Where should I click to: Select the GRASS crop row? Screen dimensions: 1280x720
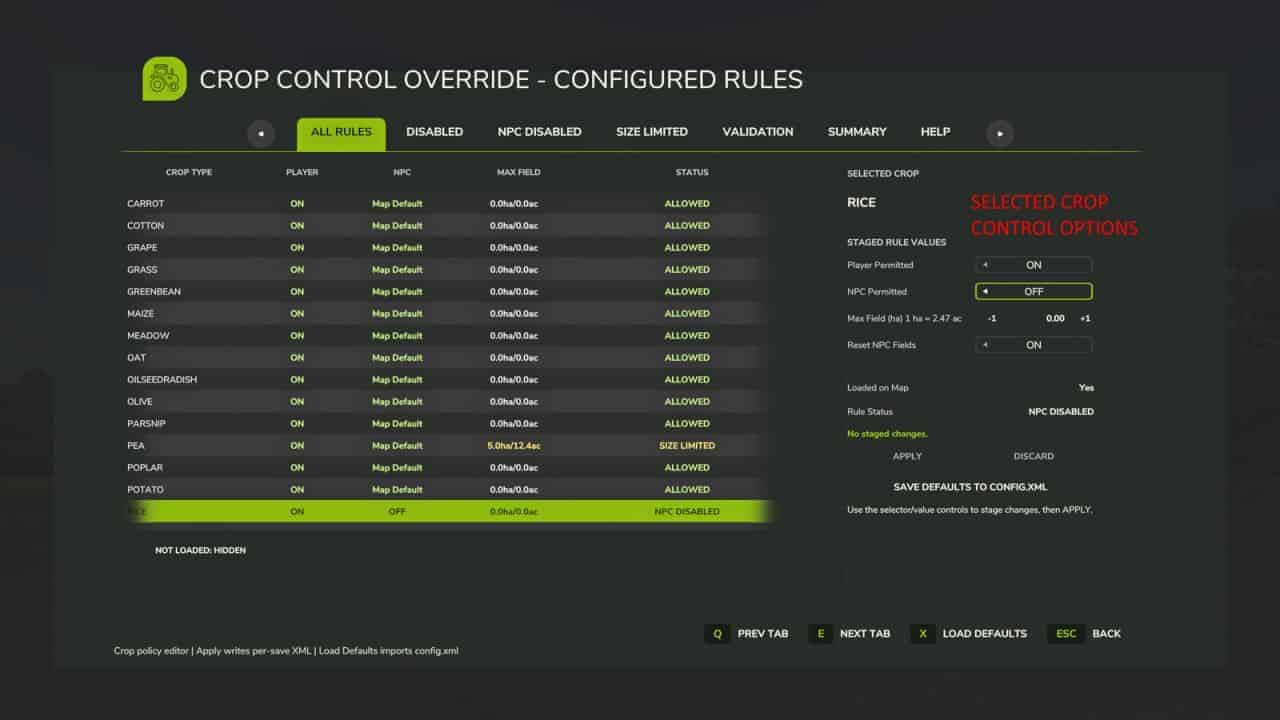pos(448,270)
